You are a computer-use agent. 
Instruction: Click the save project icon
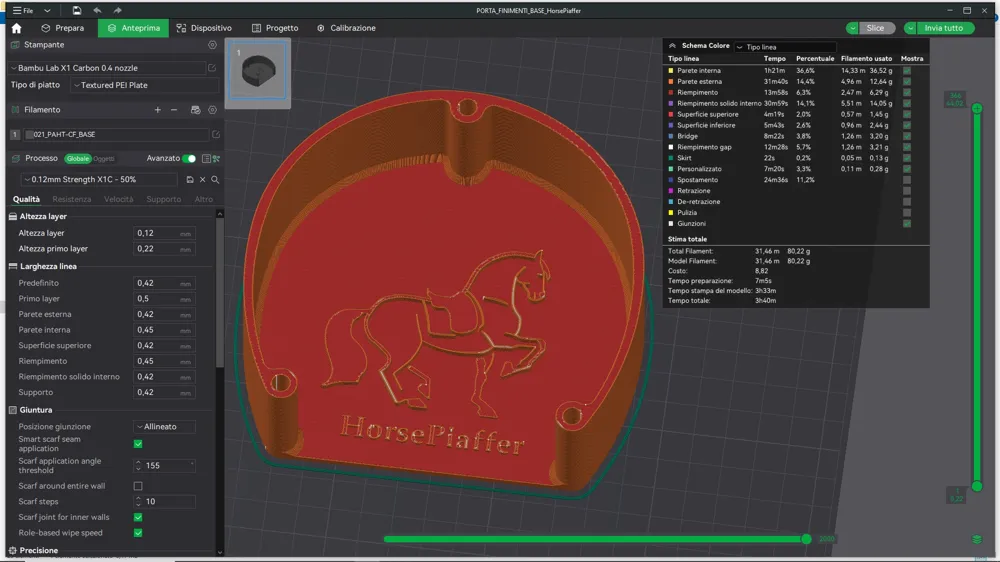(x=77, y=10)
